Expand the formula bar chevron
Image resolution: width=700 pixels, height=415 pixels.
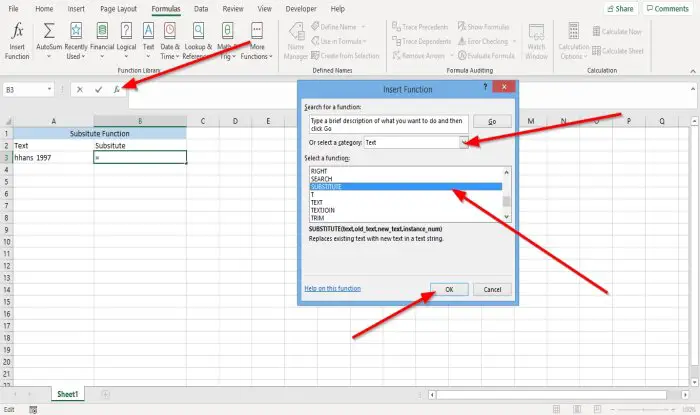pyautogui.click(x=693, y=89)
